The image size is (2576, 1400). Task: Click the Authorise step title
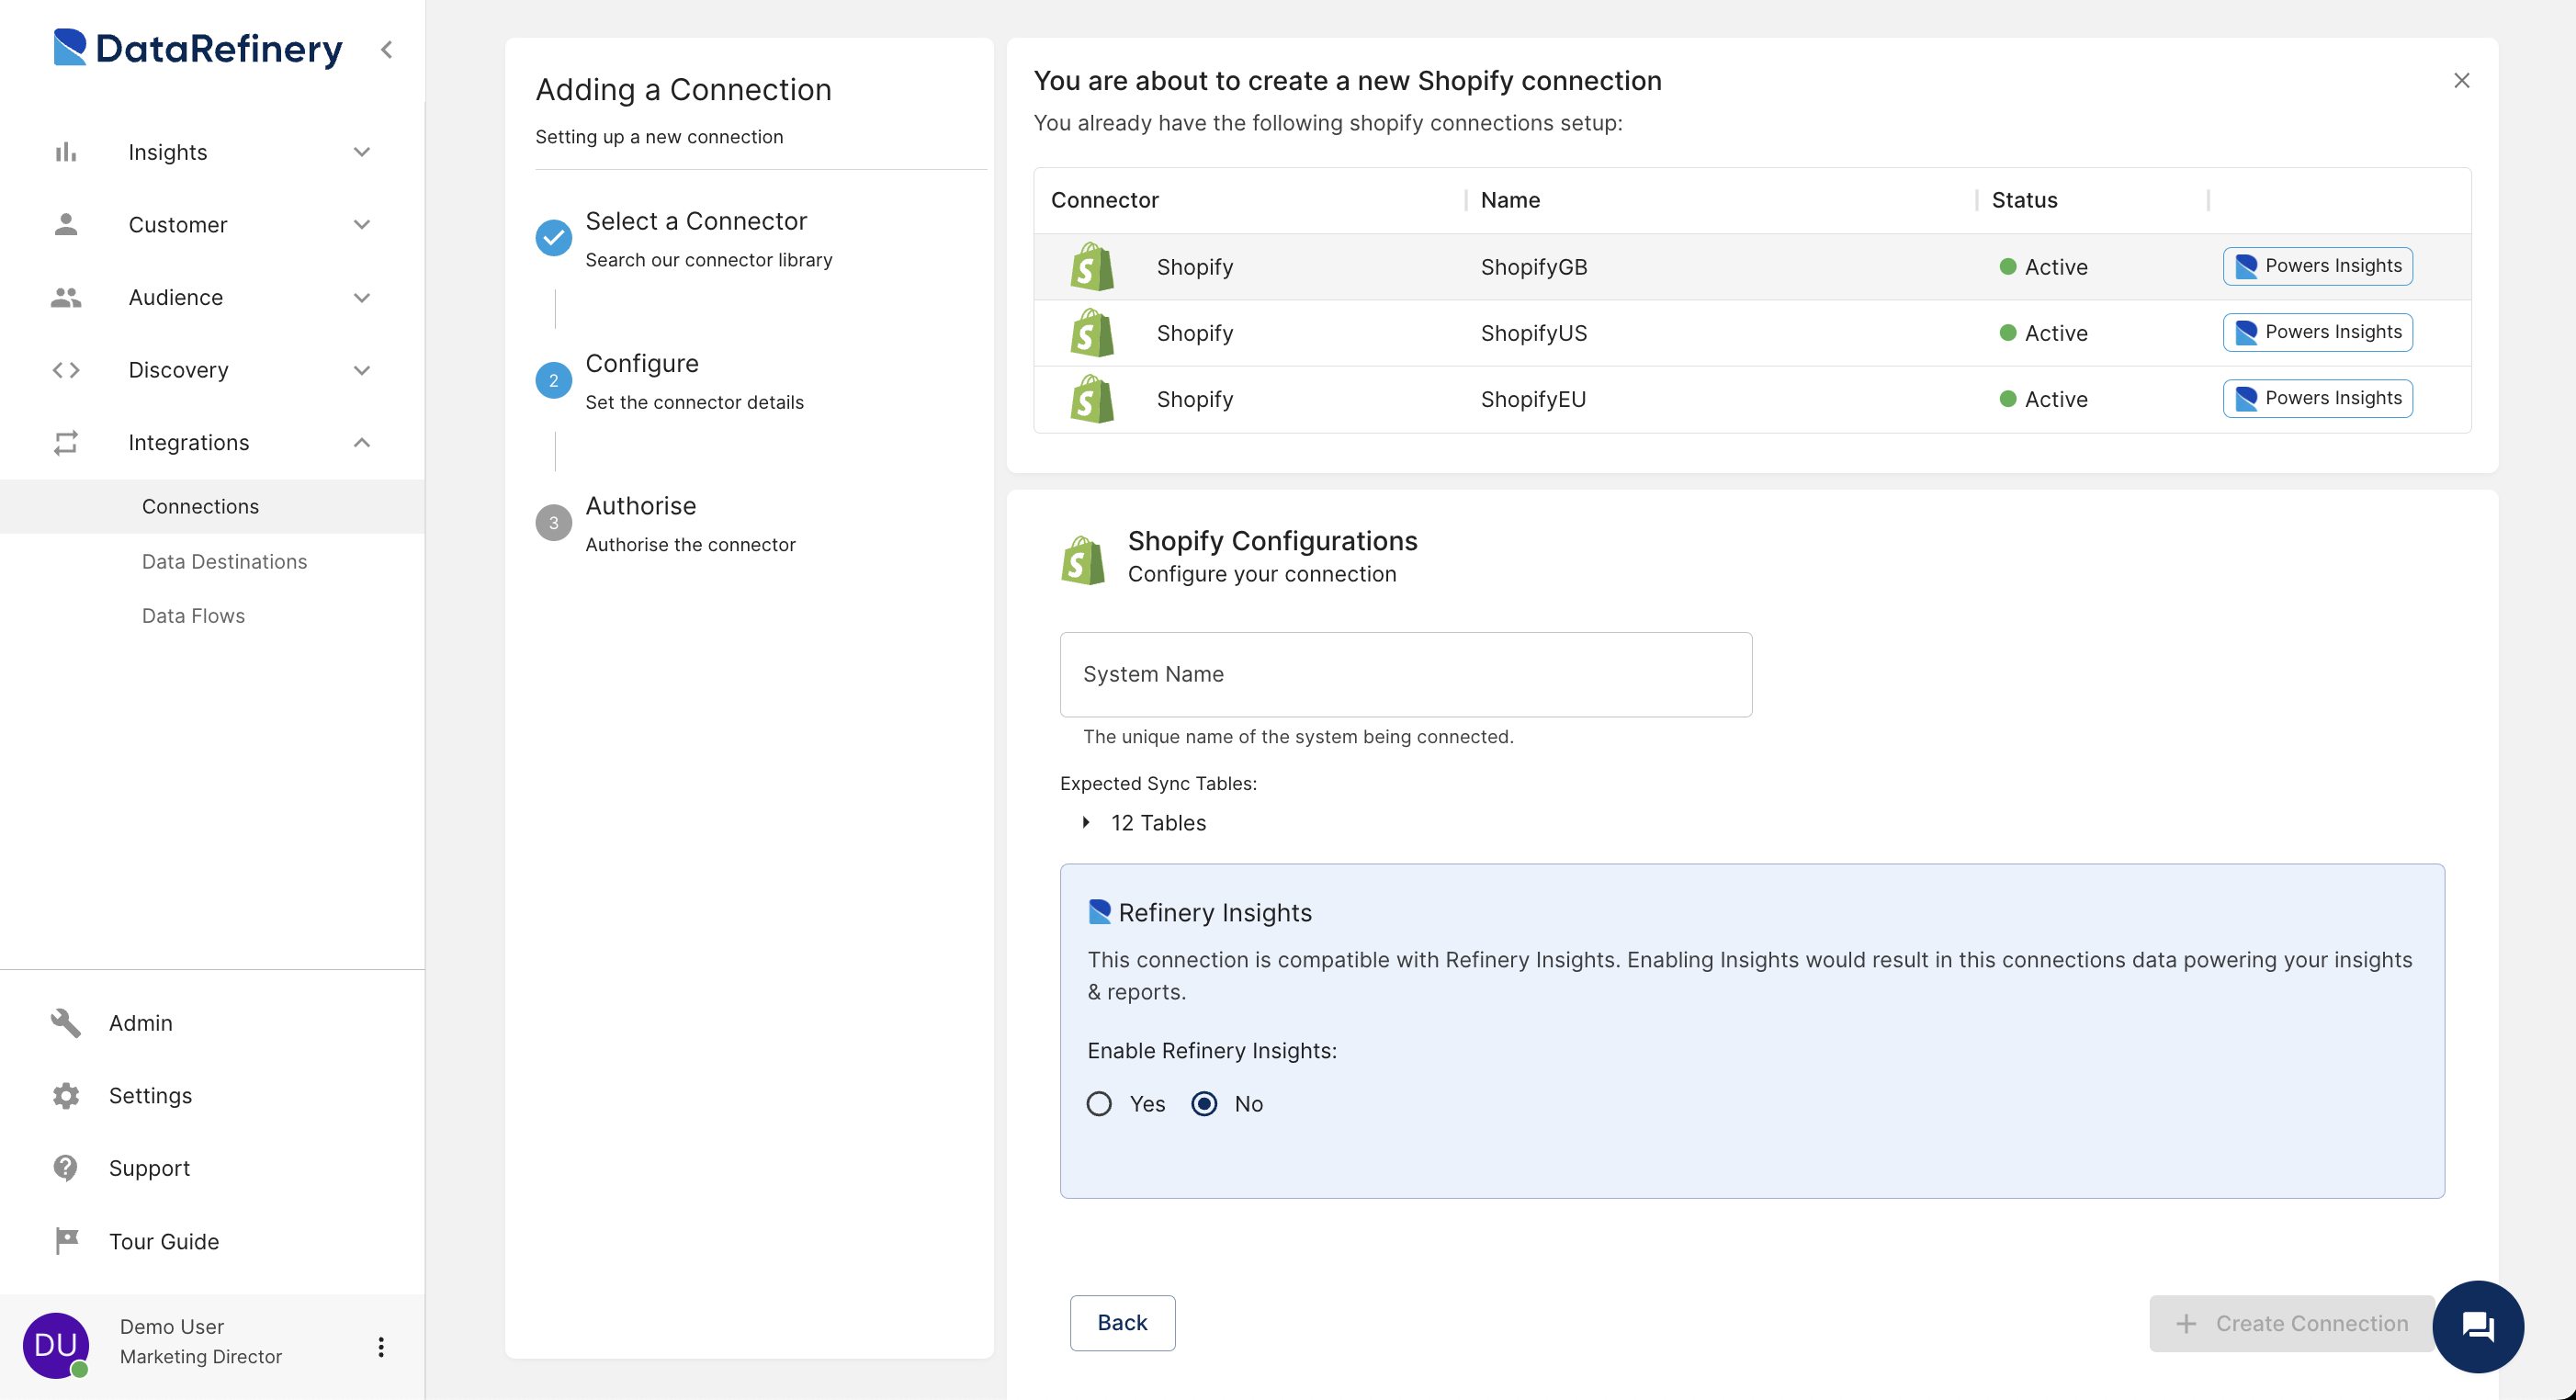pyautogui.click(x=640, y=506)
